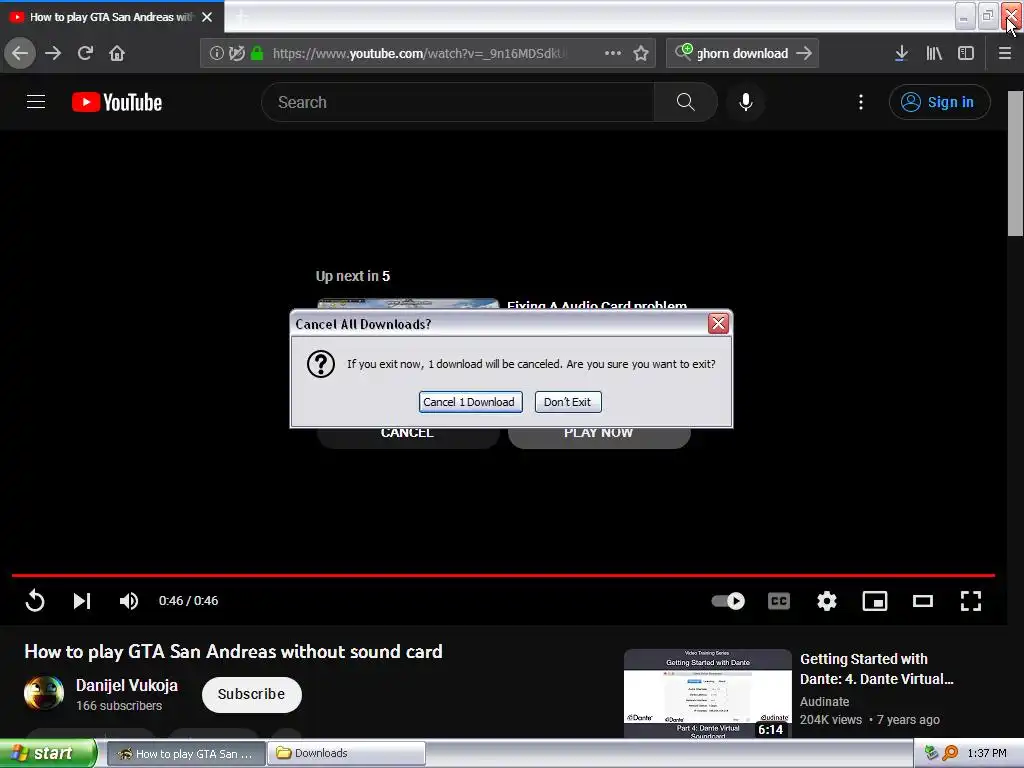The image size is (1024, 768).
Task: Click the address bar URL
Action: pyautogui.click(x=420, y=54)
